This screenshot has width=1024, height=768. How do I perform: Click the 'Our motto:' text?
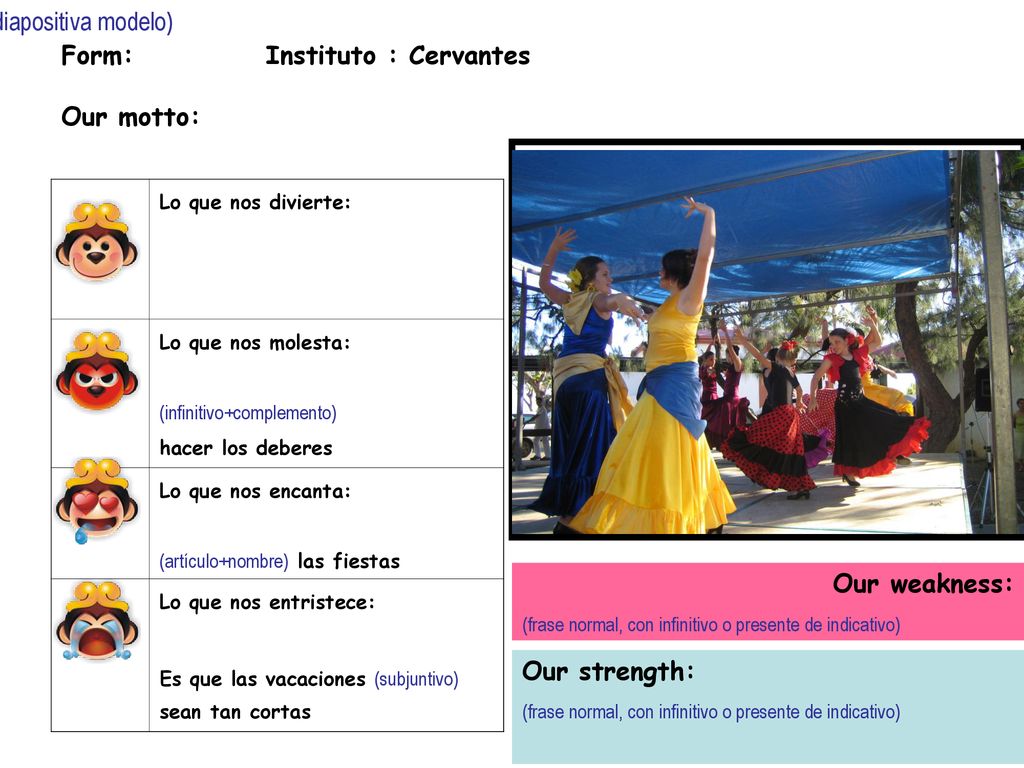tap(130, 118)
